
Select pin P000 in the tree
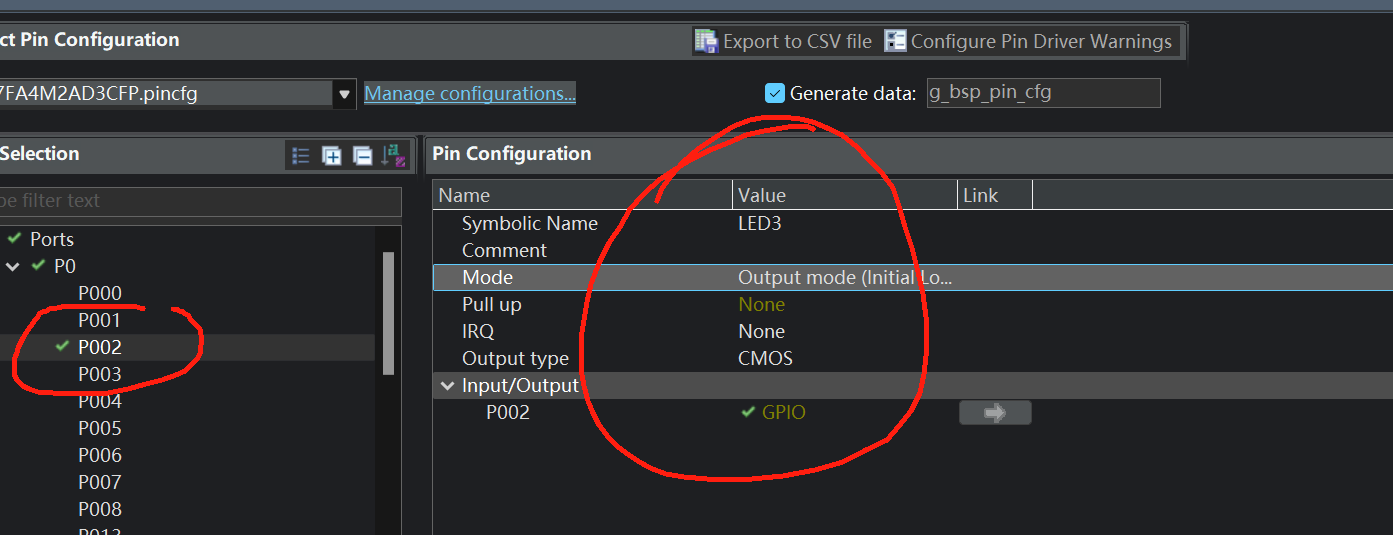coord(100,293)
